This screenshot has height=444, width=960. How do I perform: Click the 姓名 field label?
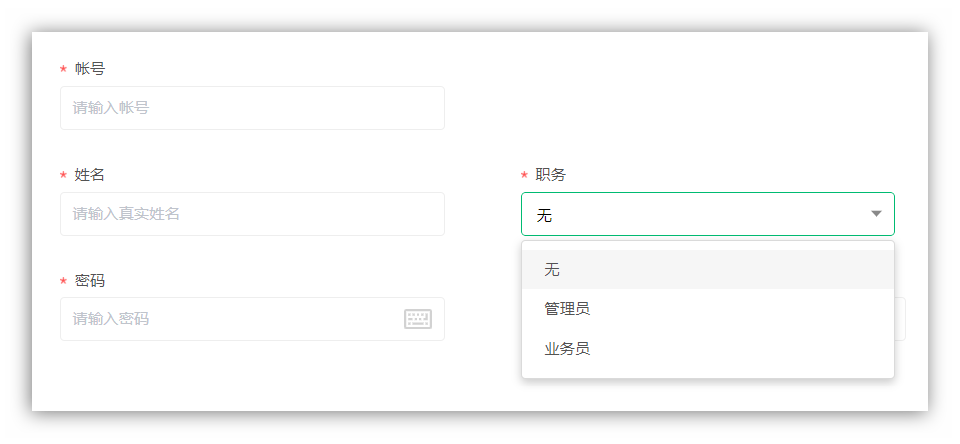coord(90,175)
